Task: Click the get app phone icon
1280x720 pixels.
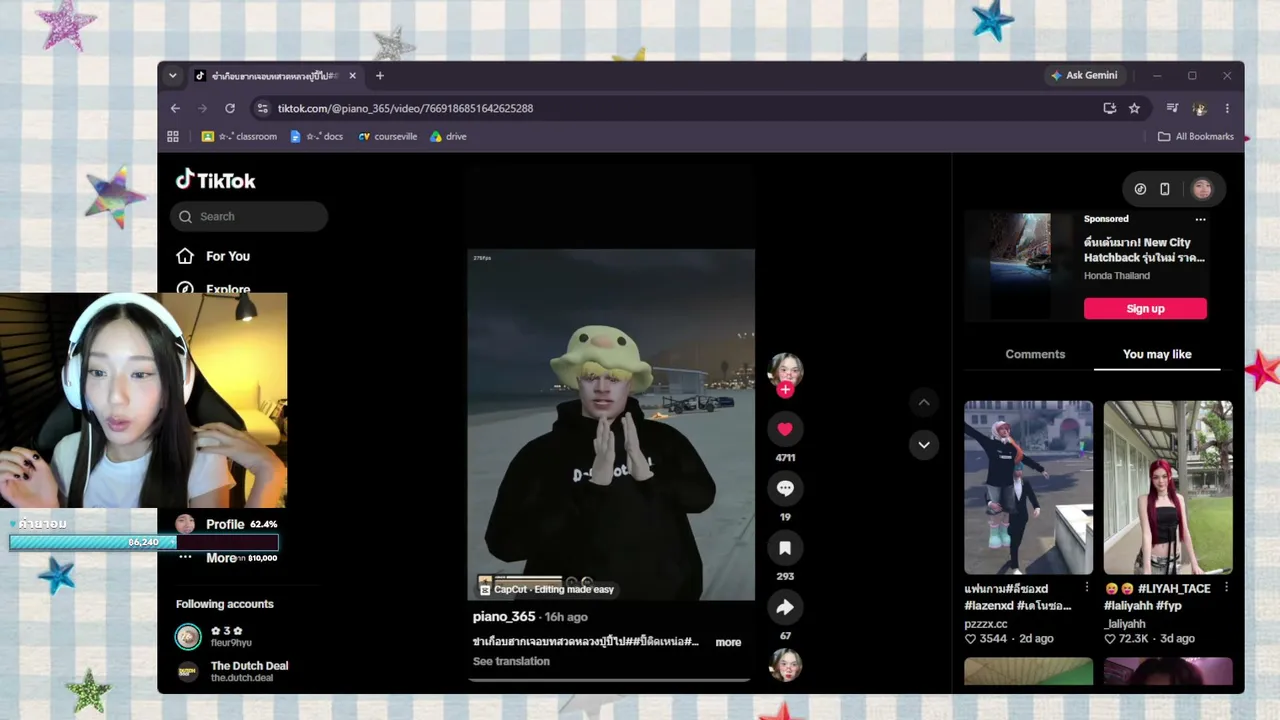Action: [x=1165, y=189]
